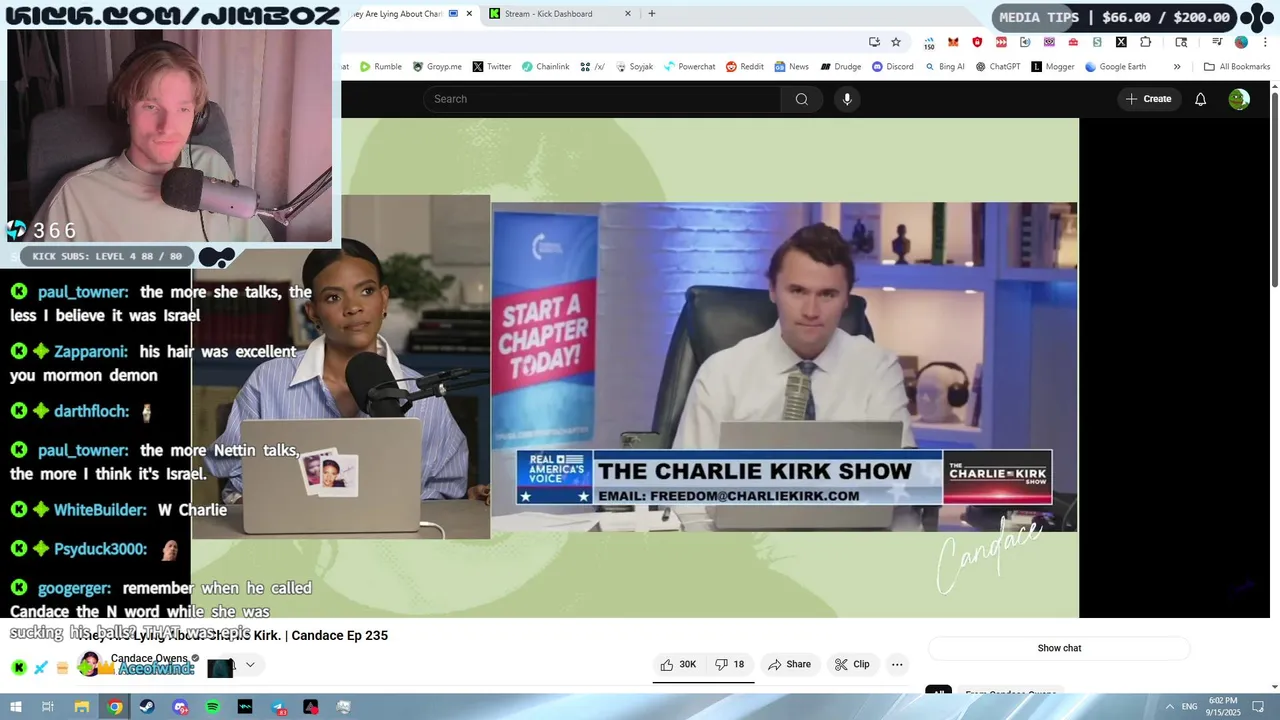This screenshot has width=1280, height=720.
Task: Click the X extension icon in toolbar
Action: [x=1121, y=42]
